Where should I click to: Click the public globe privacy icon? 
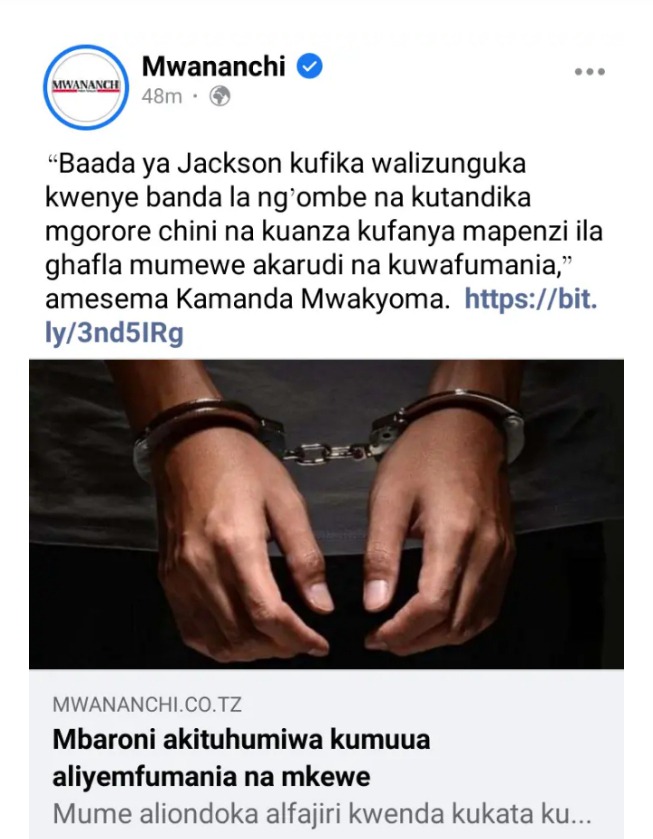click(219, 97)
